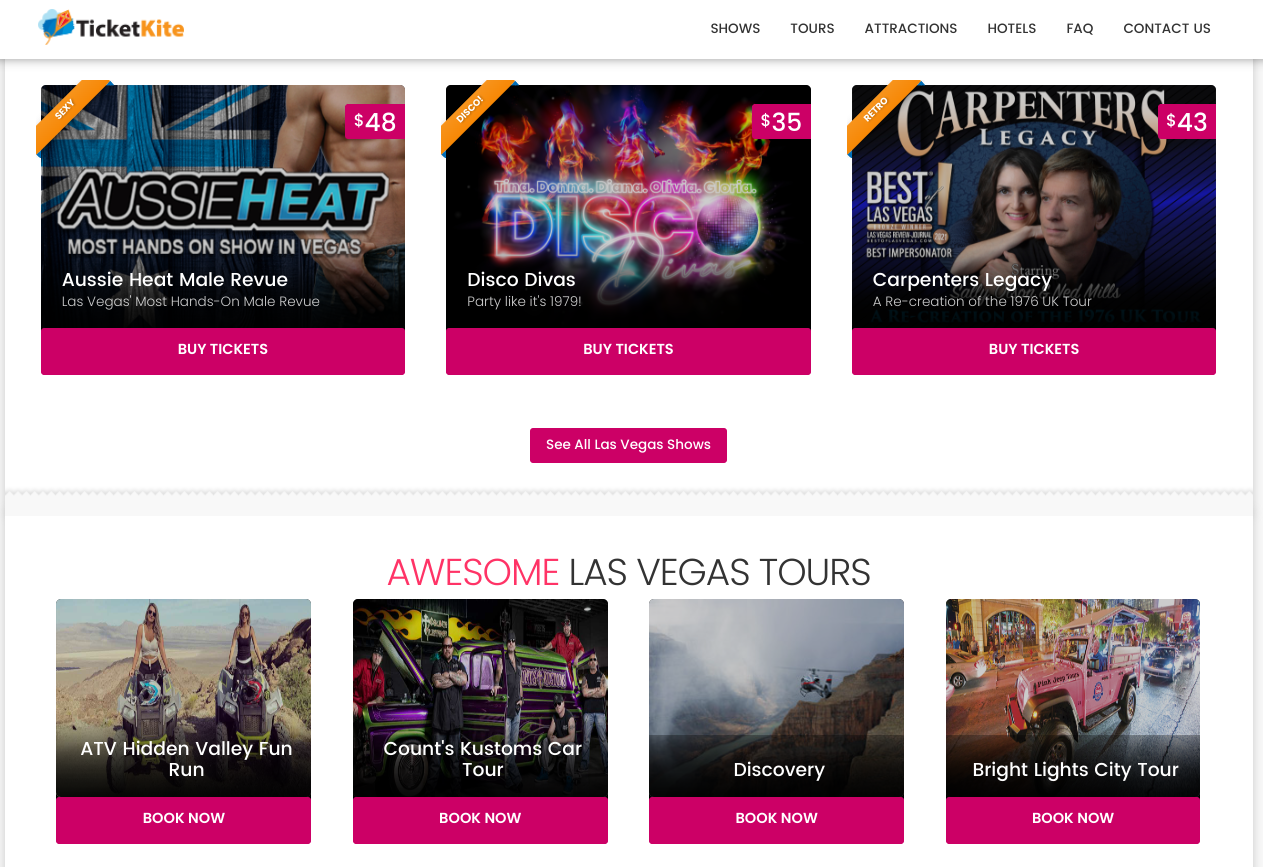
Task: Buy tickets for Aussie Heat Male Revue
Action: click(x=223, y=350)
